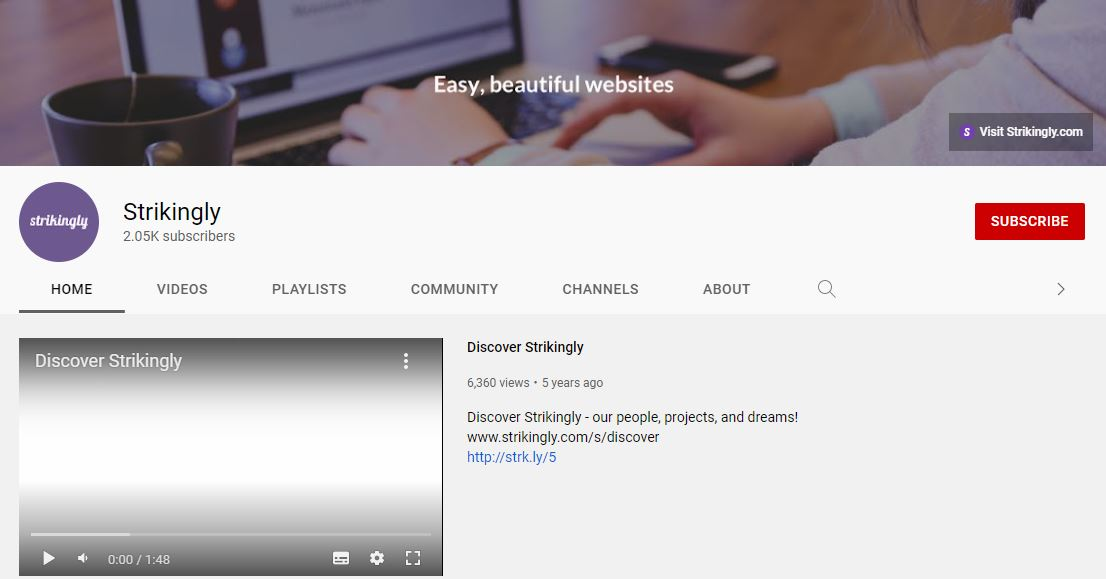View the About tab
Image resolution: width=1106 pixels, height=579 pixels.
[x=726, y=289]
